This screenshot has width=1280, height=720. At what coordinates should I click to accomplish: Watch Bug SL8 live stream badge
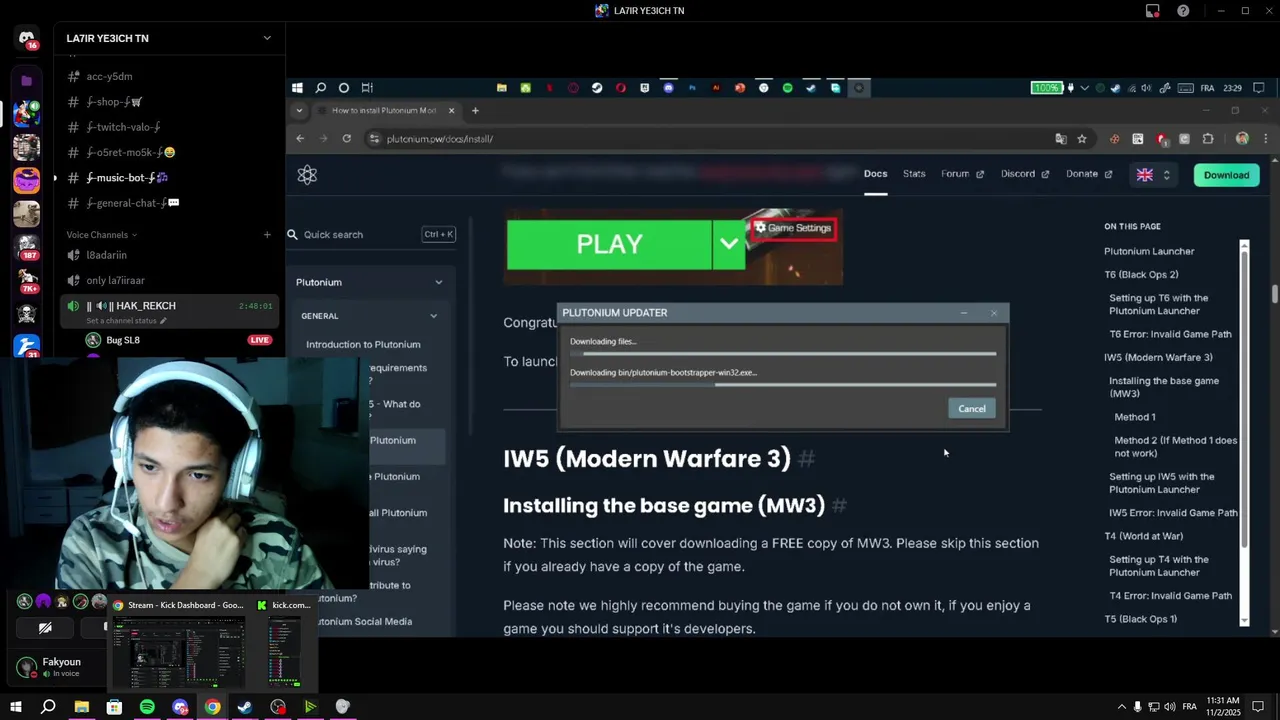point(260,340)
